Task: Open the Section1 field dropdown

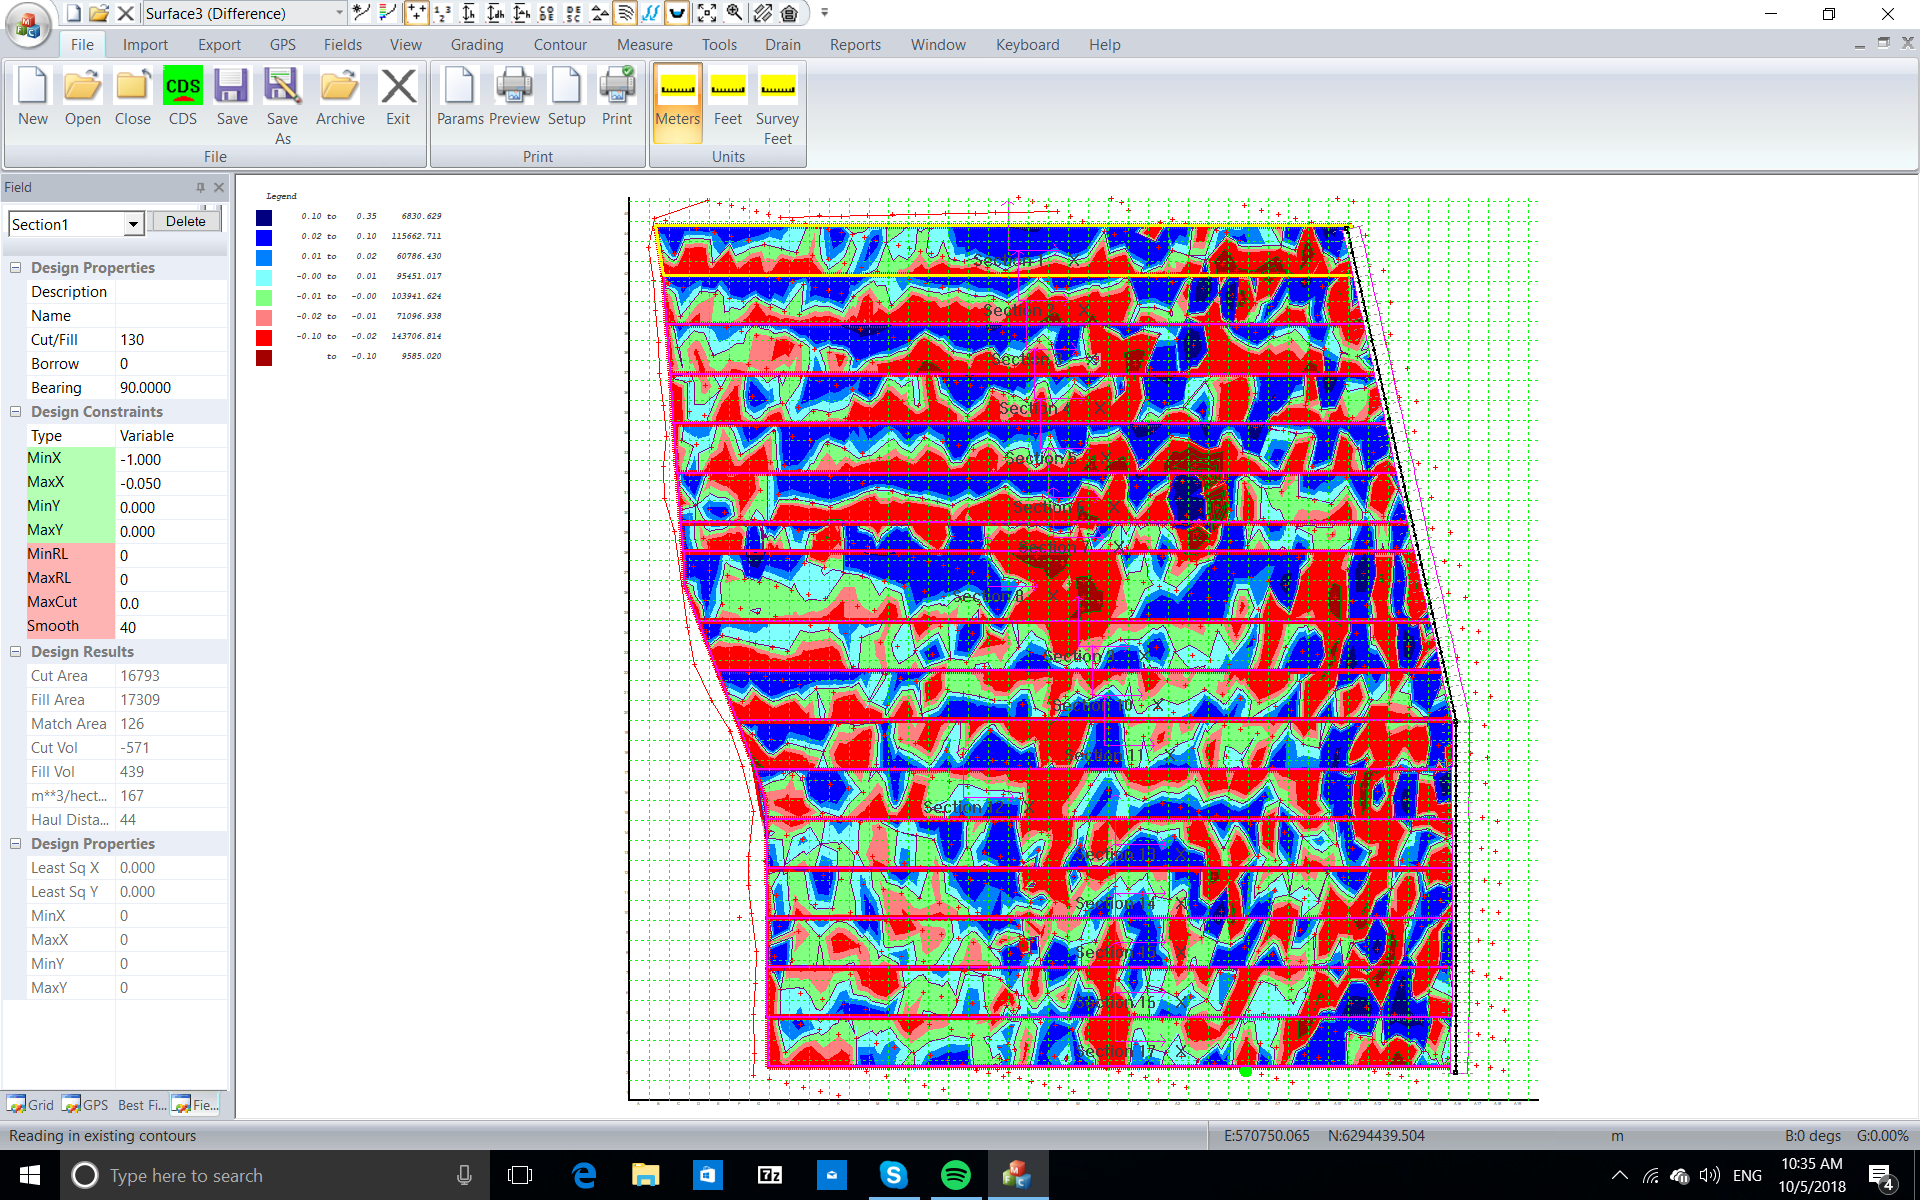Action: pyautogui.click(x=133, y=225)
